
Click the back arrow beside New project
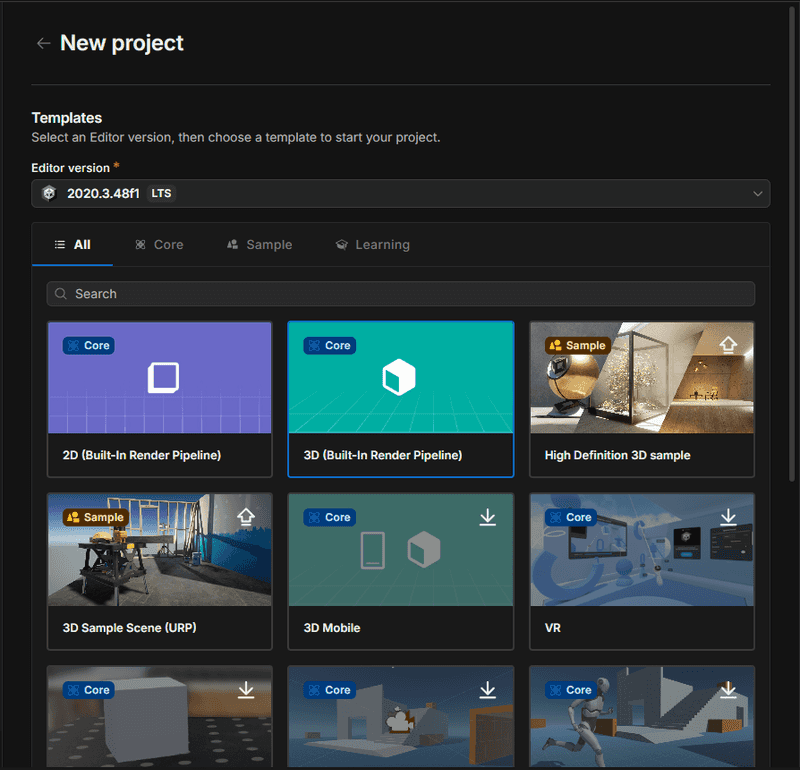(43, 44)
